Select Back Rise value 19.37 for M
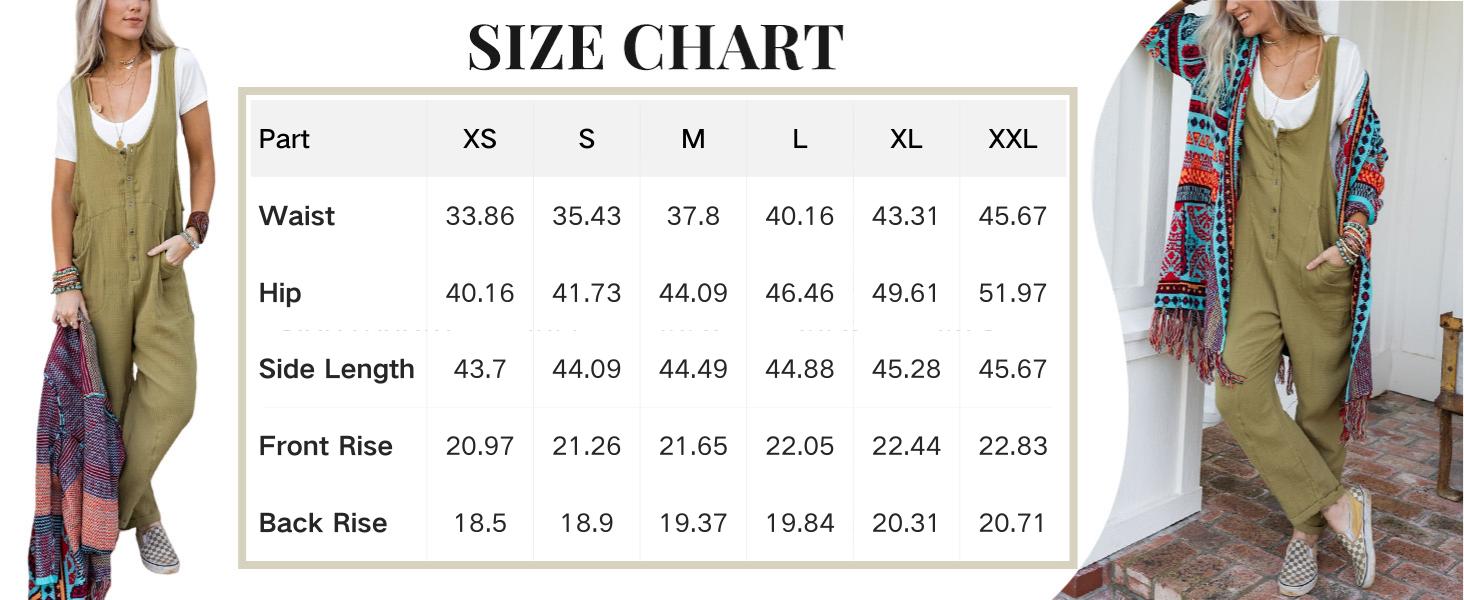 coord(693,523)
